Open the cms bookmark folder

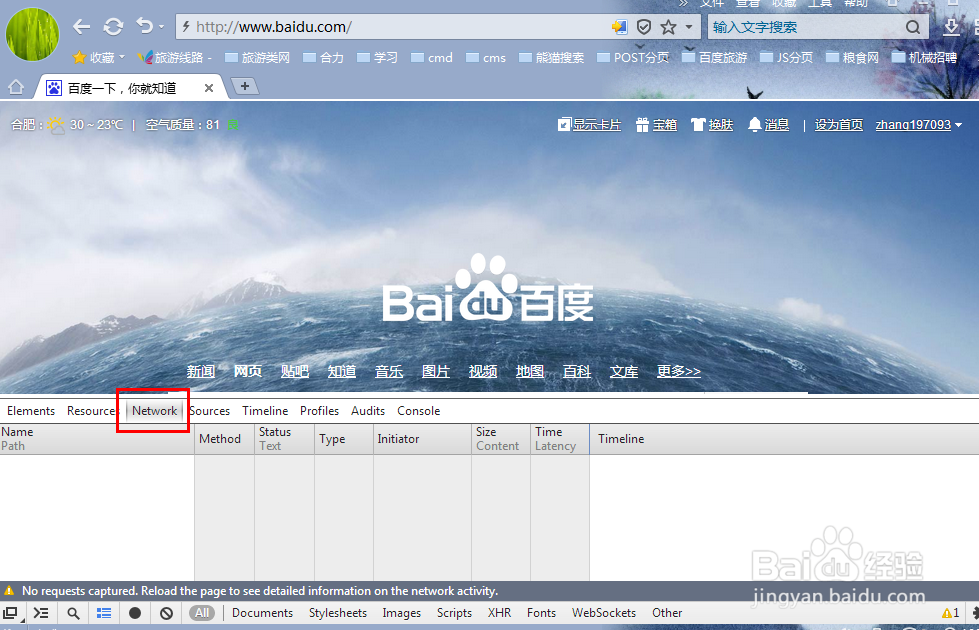coord(486,57)
